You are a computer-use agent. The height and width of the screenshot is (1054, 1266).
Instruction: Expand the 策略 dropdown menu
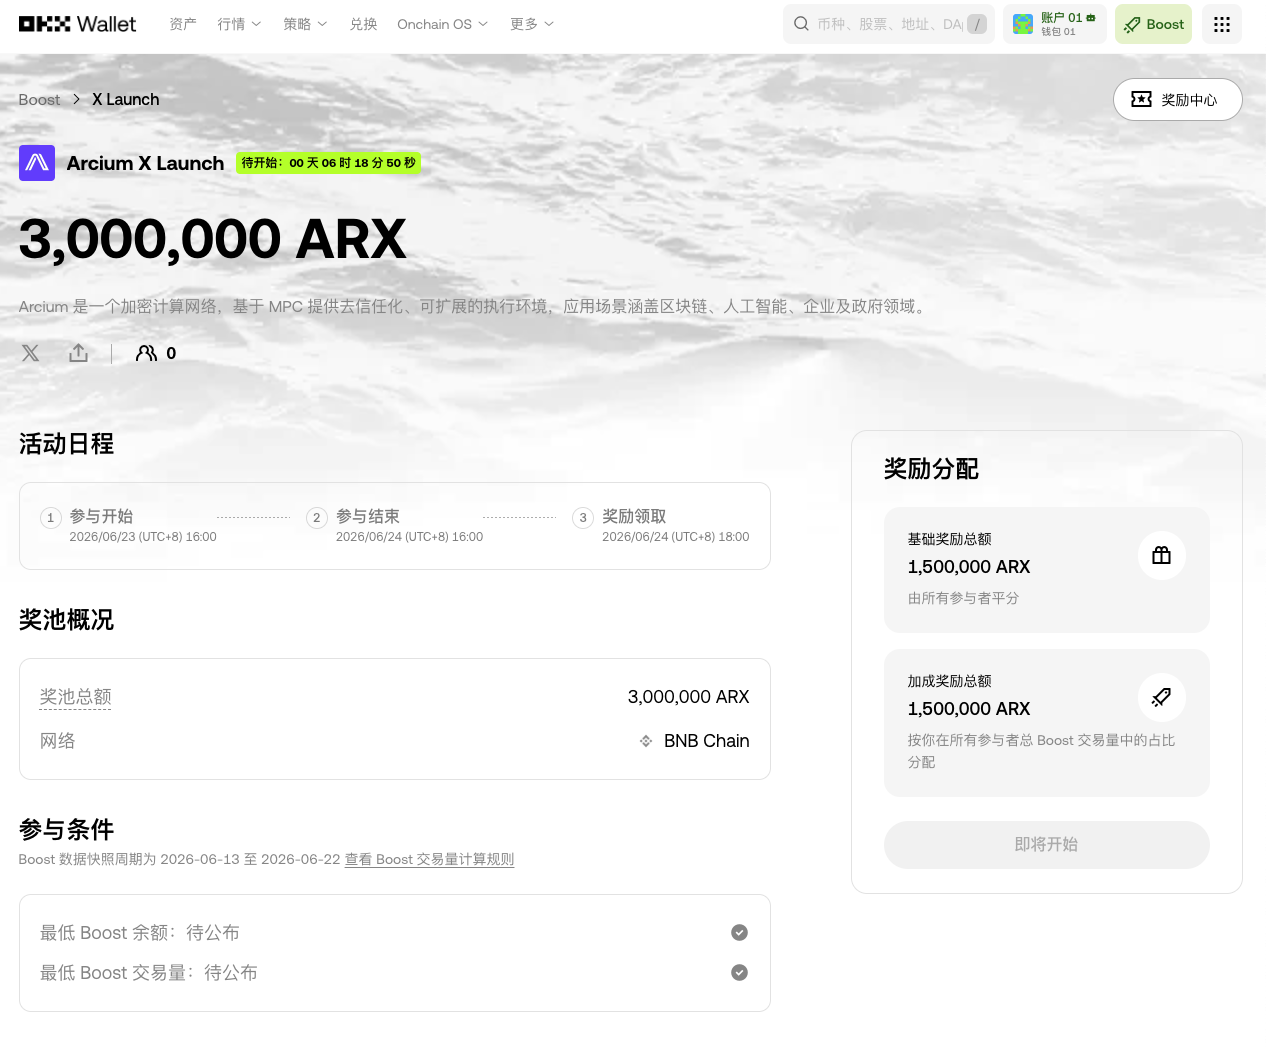click(x=305, y=24)
